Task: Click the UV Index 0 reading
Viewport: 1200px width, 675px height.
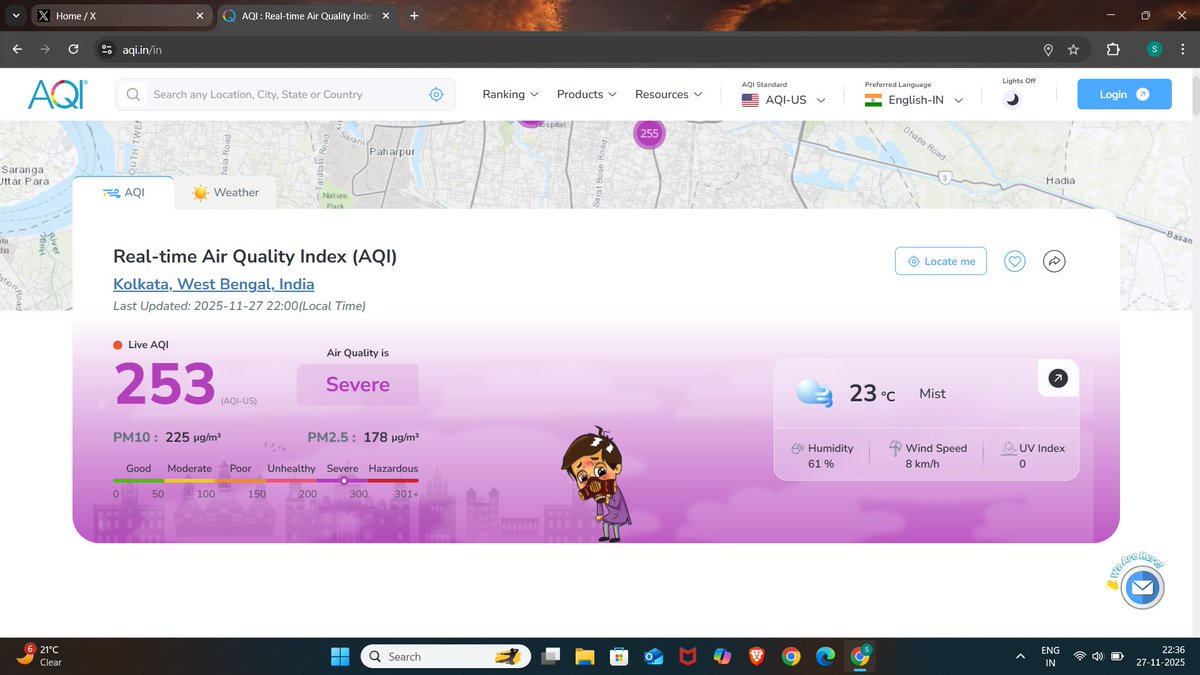Action: coord(1033,456)
